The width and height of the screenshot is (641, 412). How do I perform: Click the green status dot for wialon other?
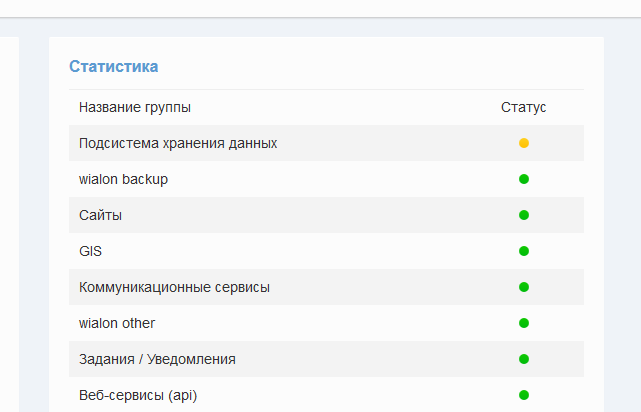coord(524,323)
